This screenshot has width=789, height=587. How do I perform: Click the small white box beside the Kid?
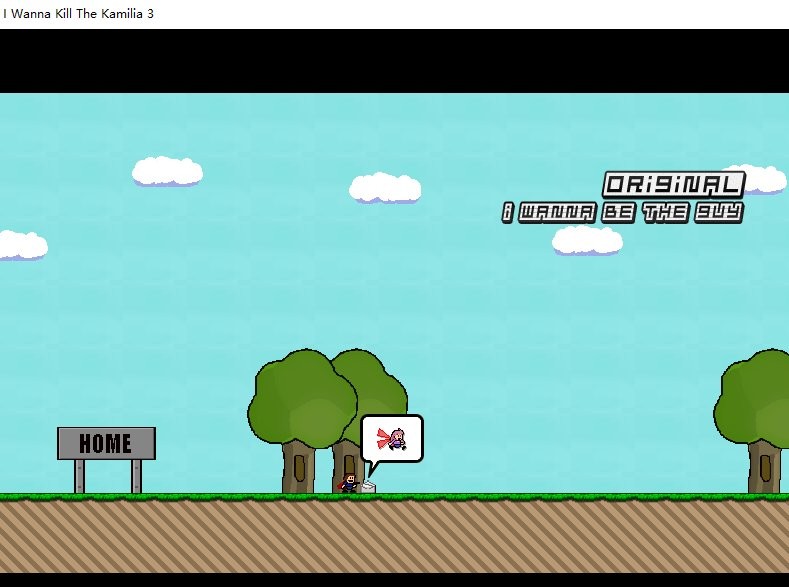pyautogui.click(x=368, y=486)
